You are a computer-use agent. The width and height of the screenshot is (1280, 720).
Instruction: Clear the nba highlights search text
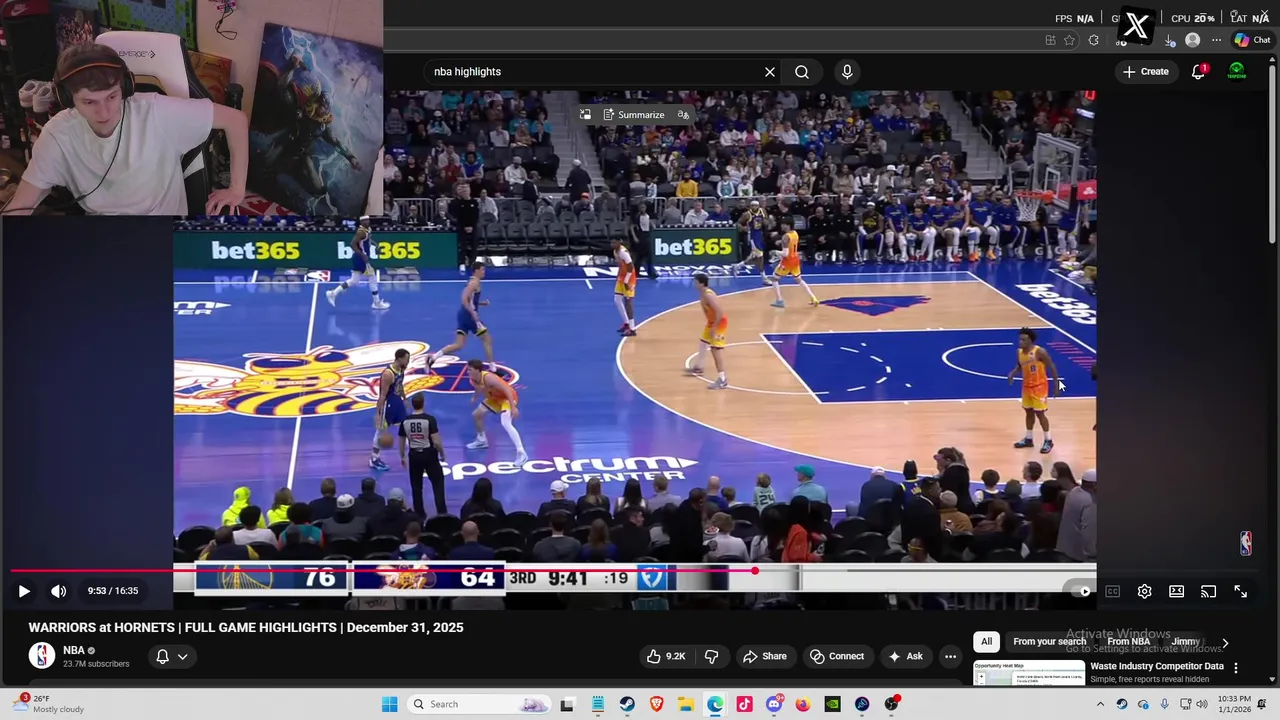770,72
